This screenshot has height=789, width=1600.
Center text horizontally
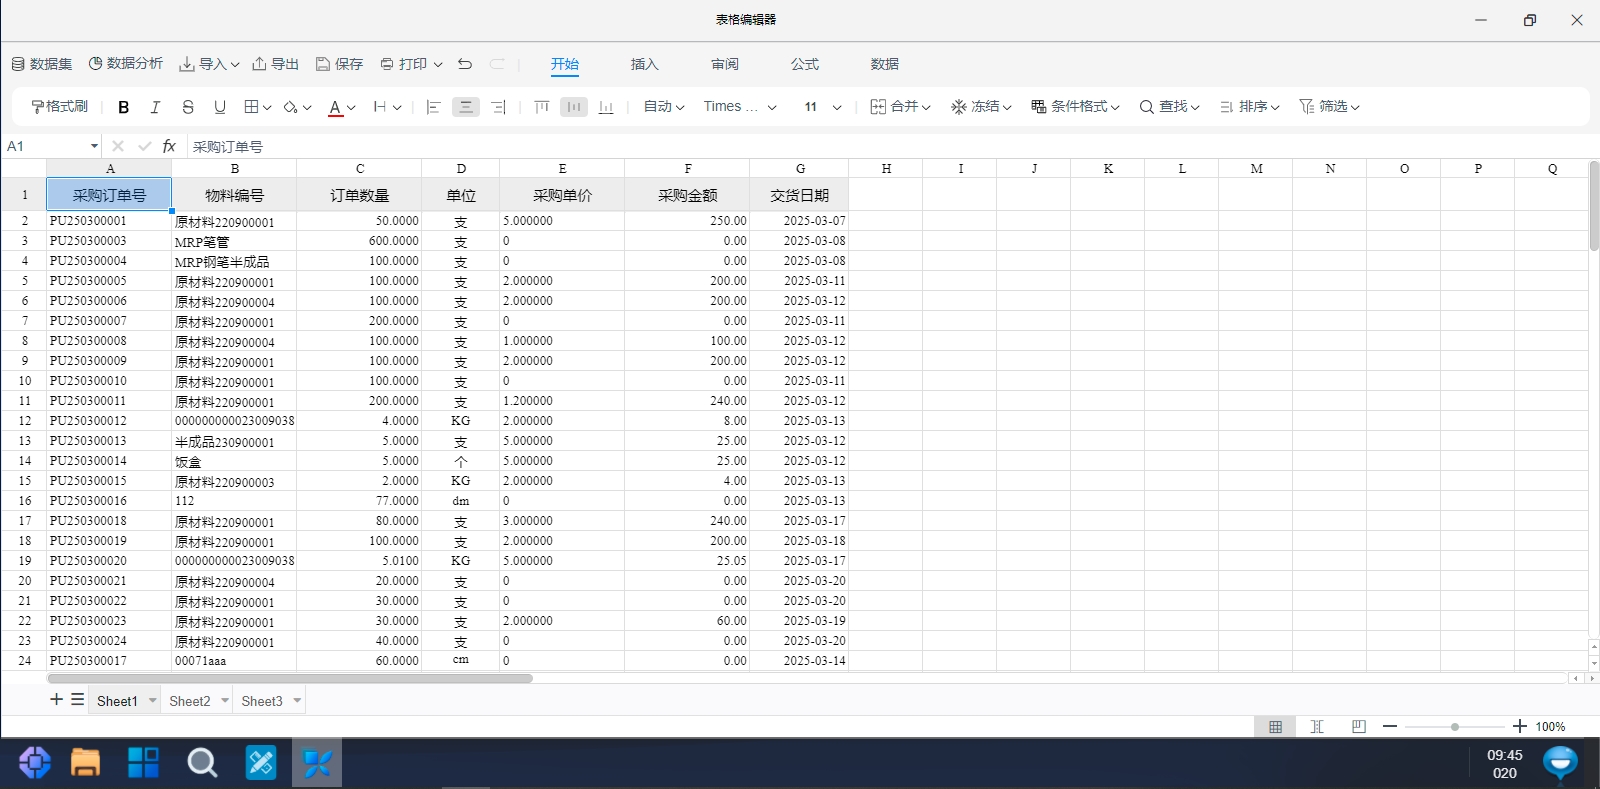click(466, 107)
